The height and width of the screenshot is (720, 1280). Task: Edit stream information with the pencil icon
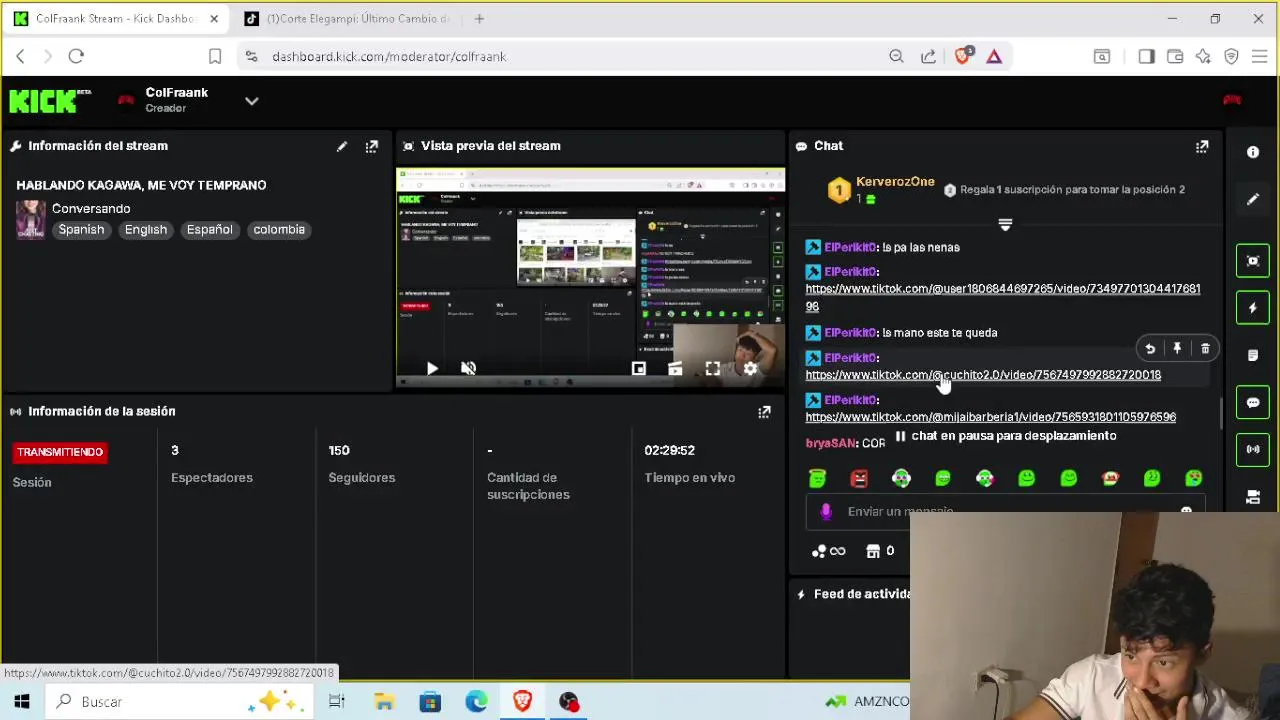pyautogui.click(x=342, y=146)
